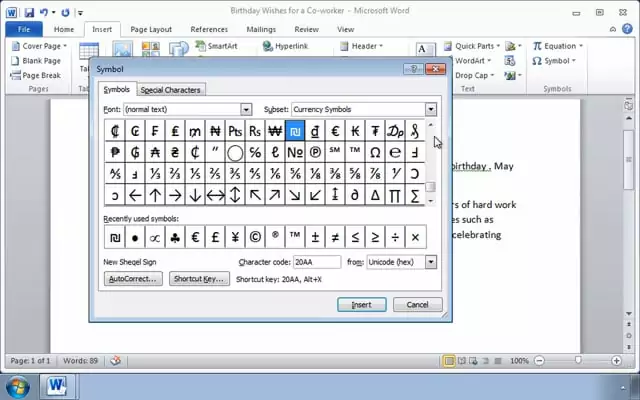Click symbol grid scrollbar down arrow
Image resolution: width=640 pixels, height=400 pixels.
tap(431, 200)
